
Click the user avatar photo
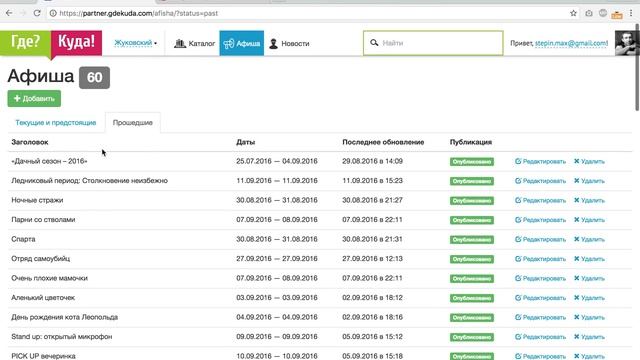coord(626,43)
